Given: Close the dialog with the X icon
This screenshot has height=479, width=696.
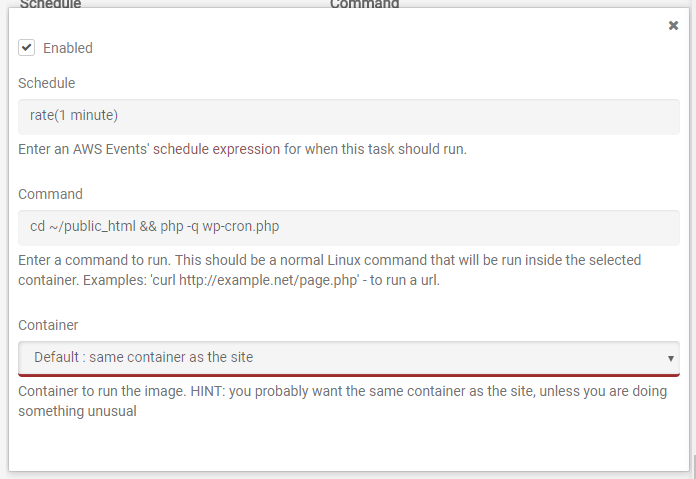Looking at the screenshot, I should [673, 26].
